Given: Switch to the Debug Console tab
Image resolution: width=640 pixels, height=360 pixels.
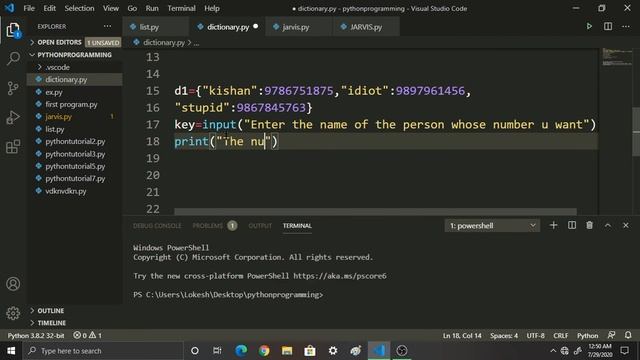Looking at the screenshot, I should coord(157,226).
